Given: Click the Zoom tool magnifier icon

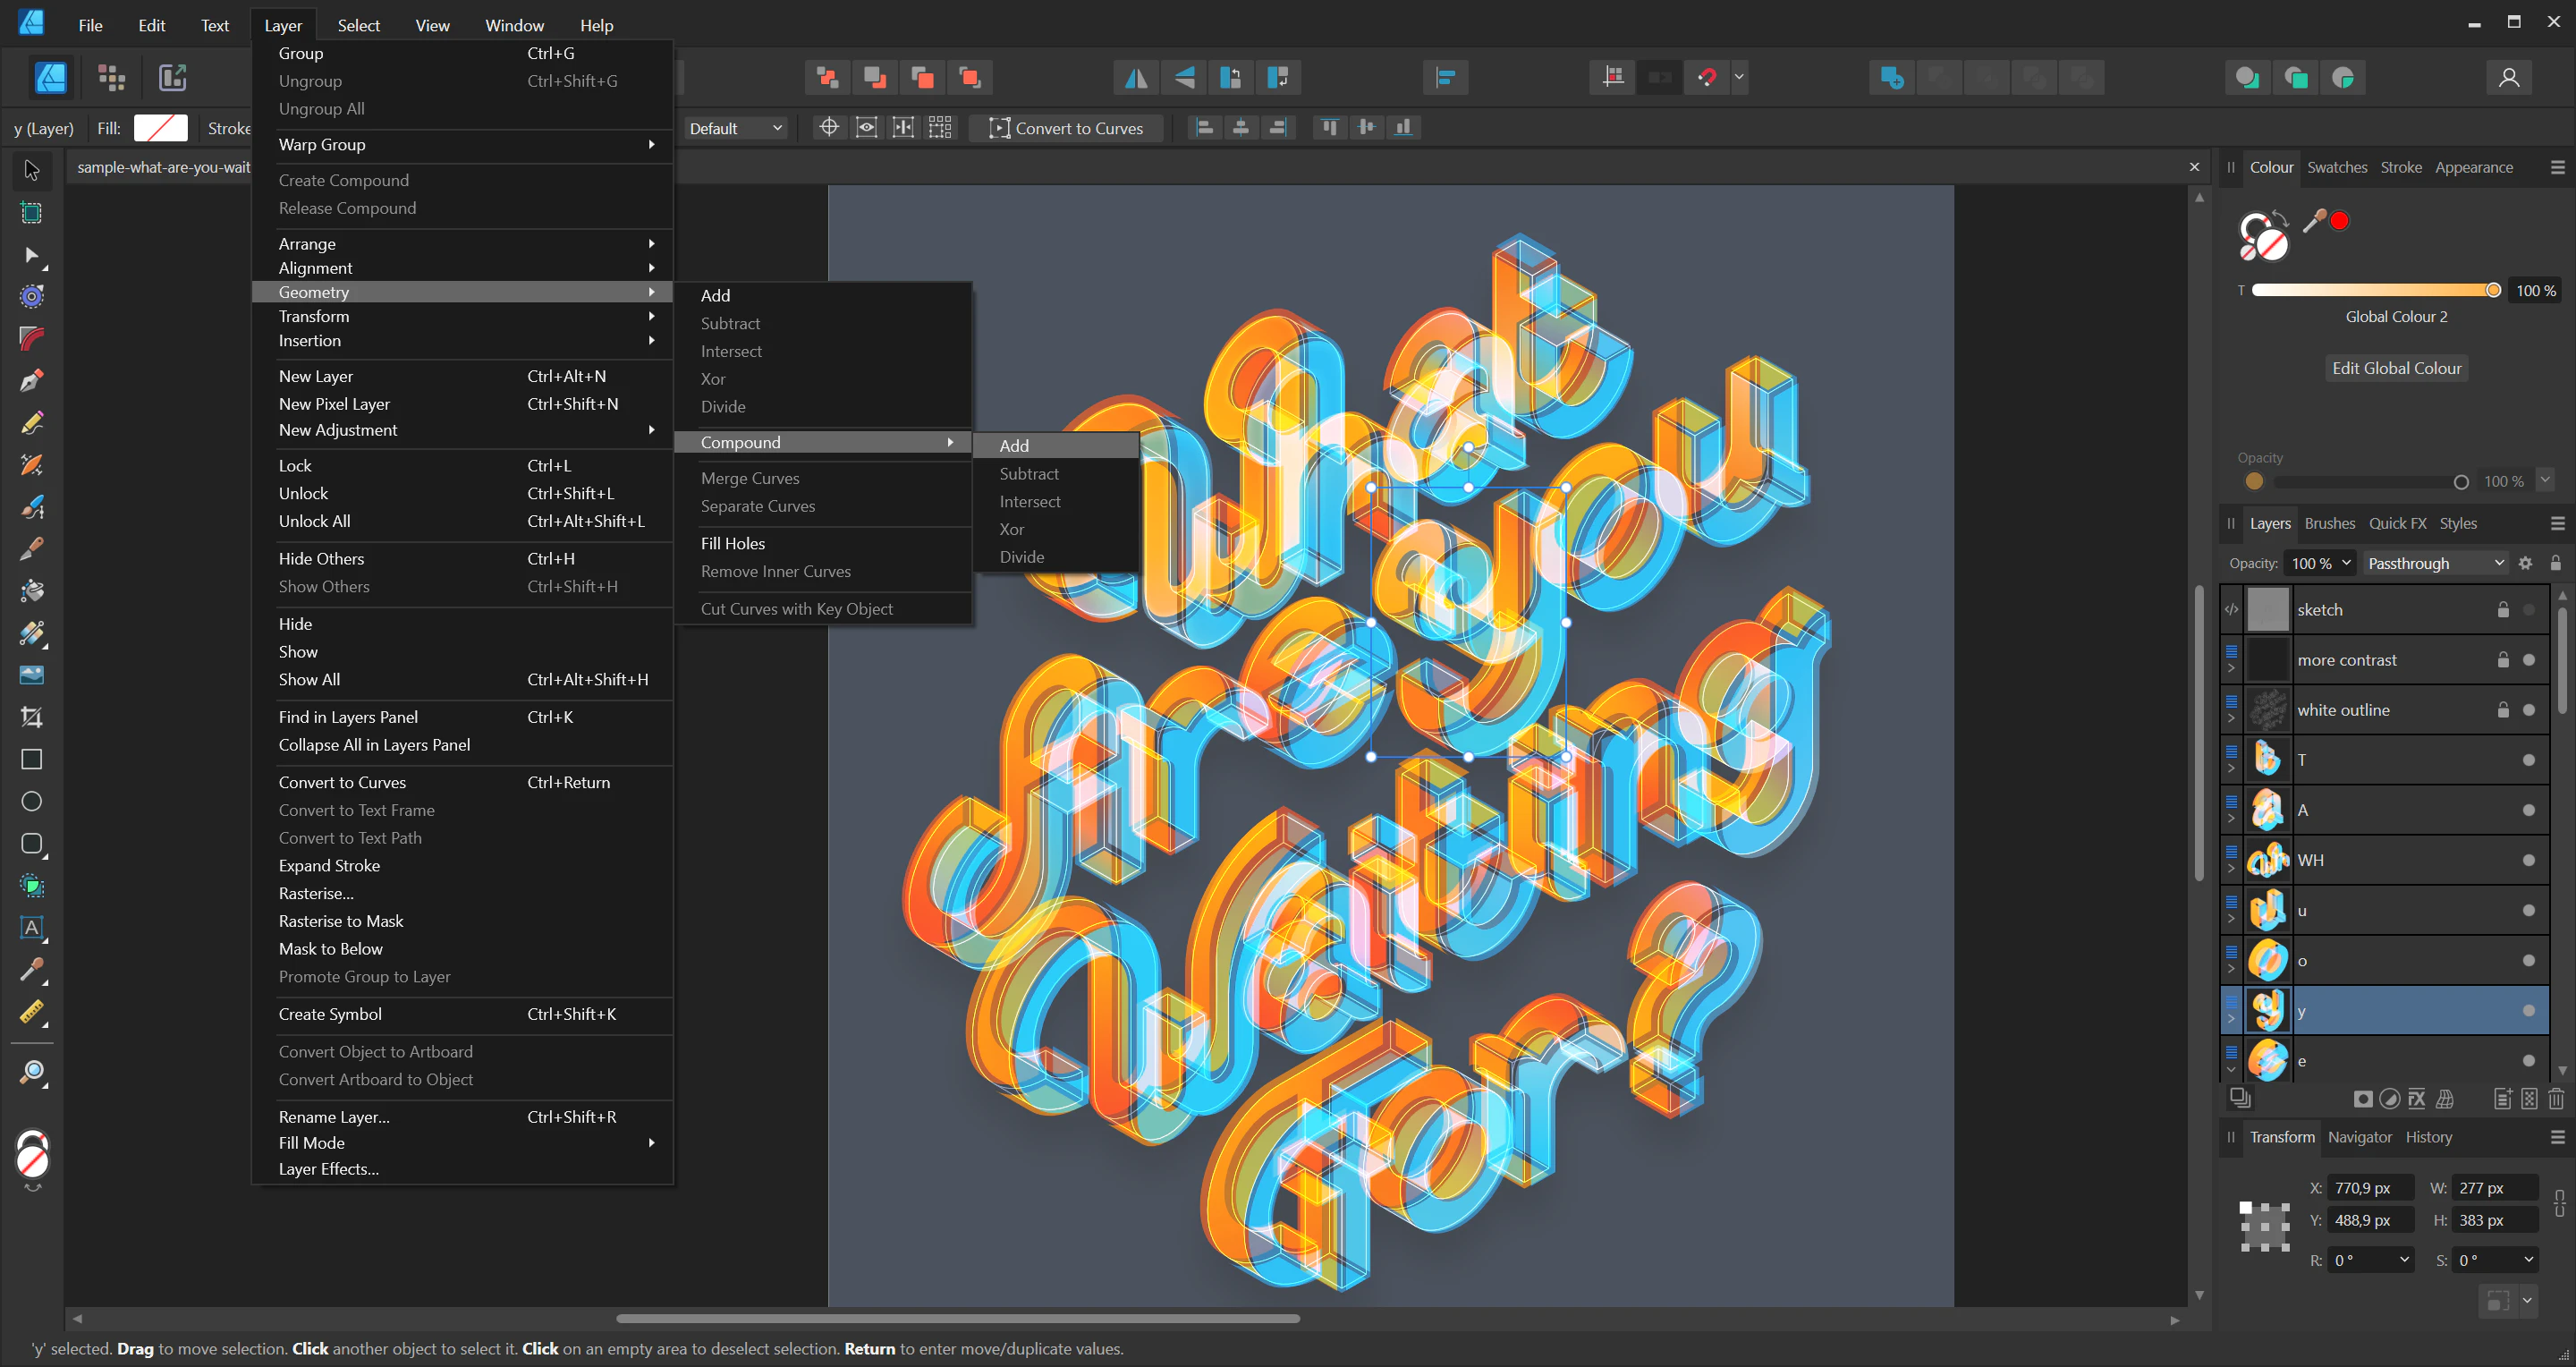Looking at the screenshot, I should tap(31, 1073).
